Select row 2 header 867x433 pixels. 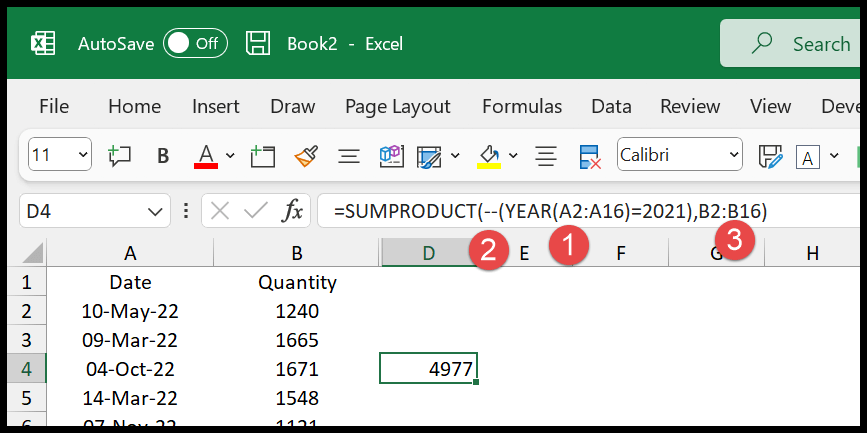pyautogui.click(x=27, y=311)
